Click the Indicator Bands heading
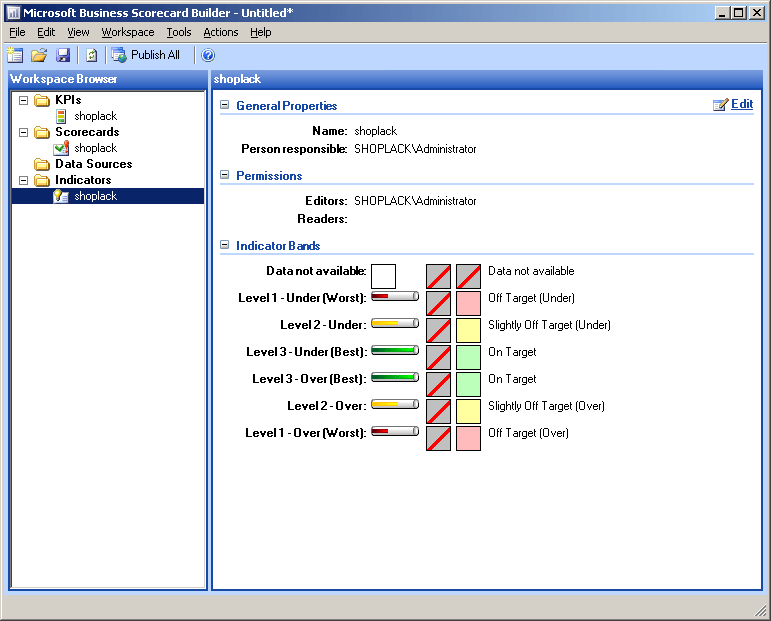 point(278,245)
